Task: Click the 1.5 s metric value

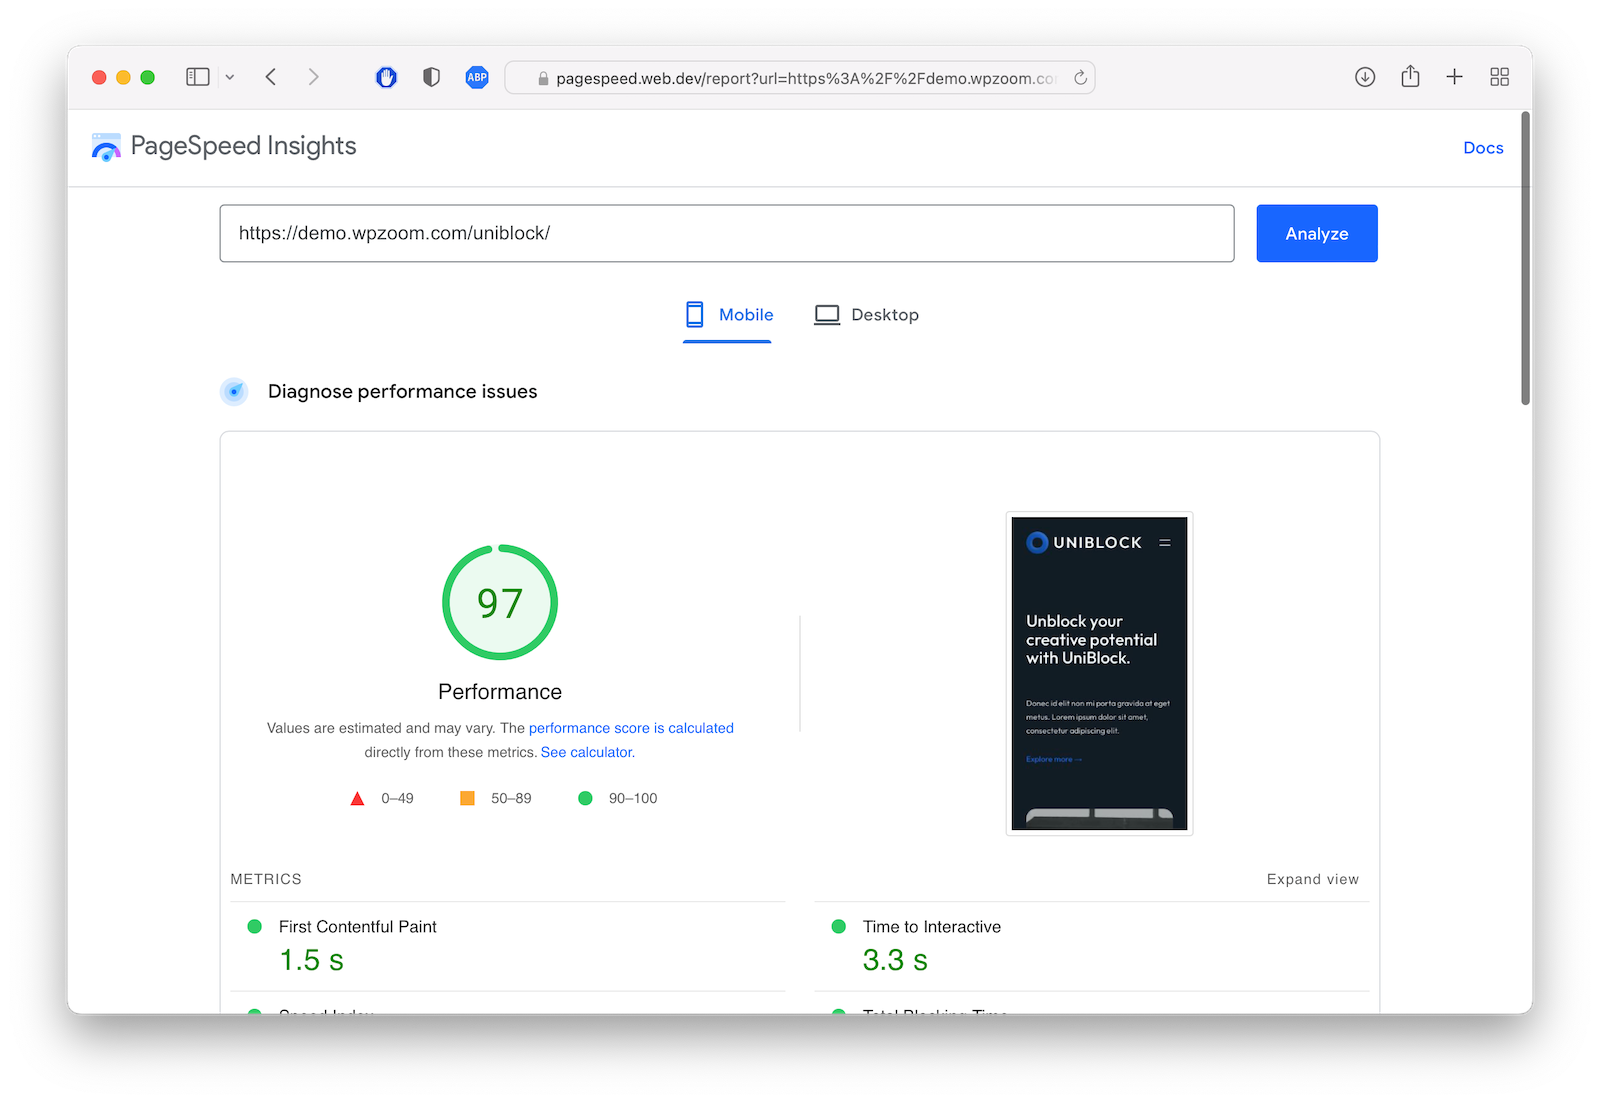Action: 312,960
